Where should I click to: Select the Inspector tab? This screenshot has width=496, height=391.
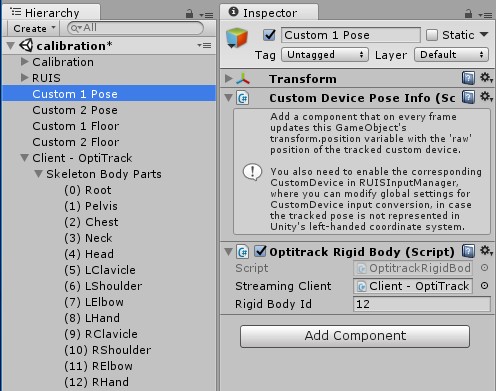269,13
